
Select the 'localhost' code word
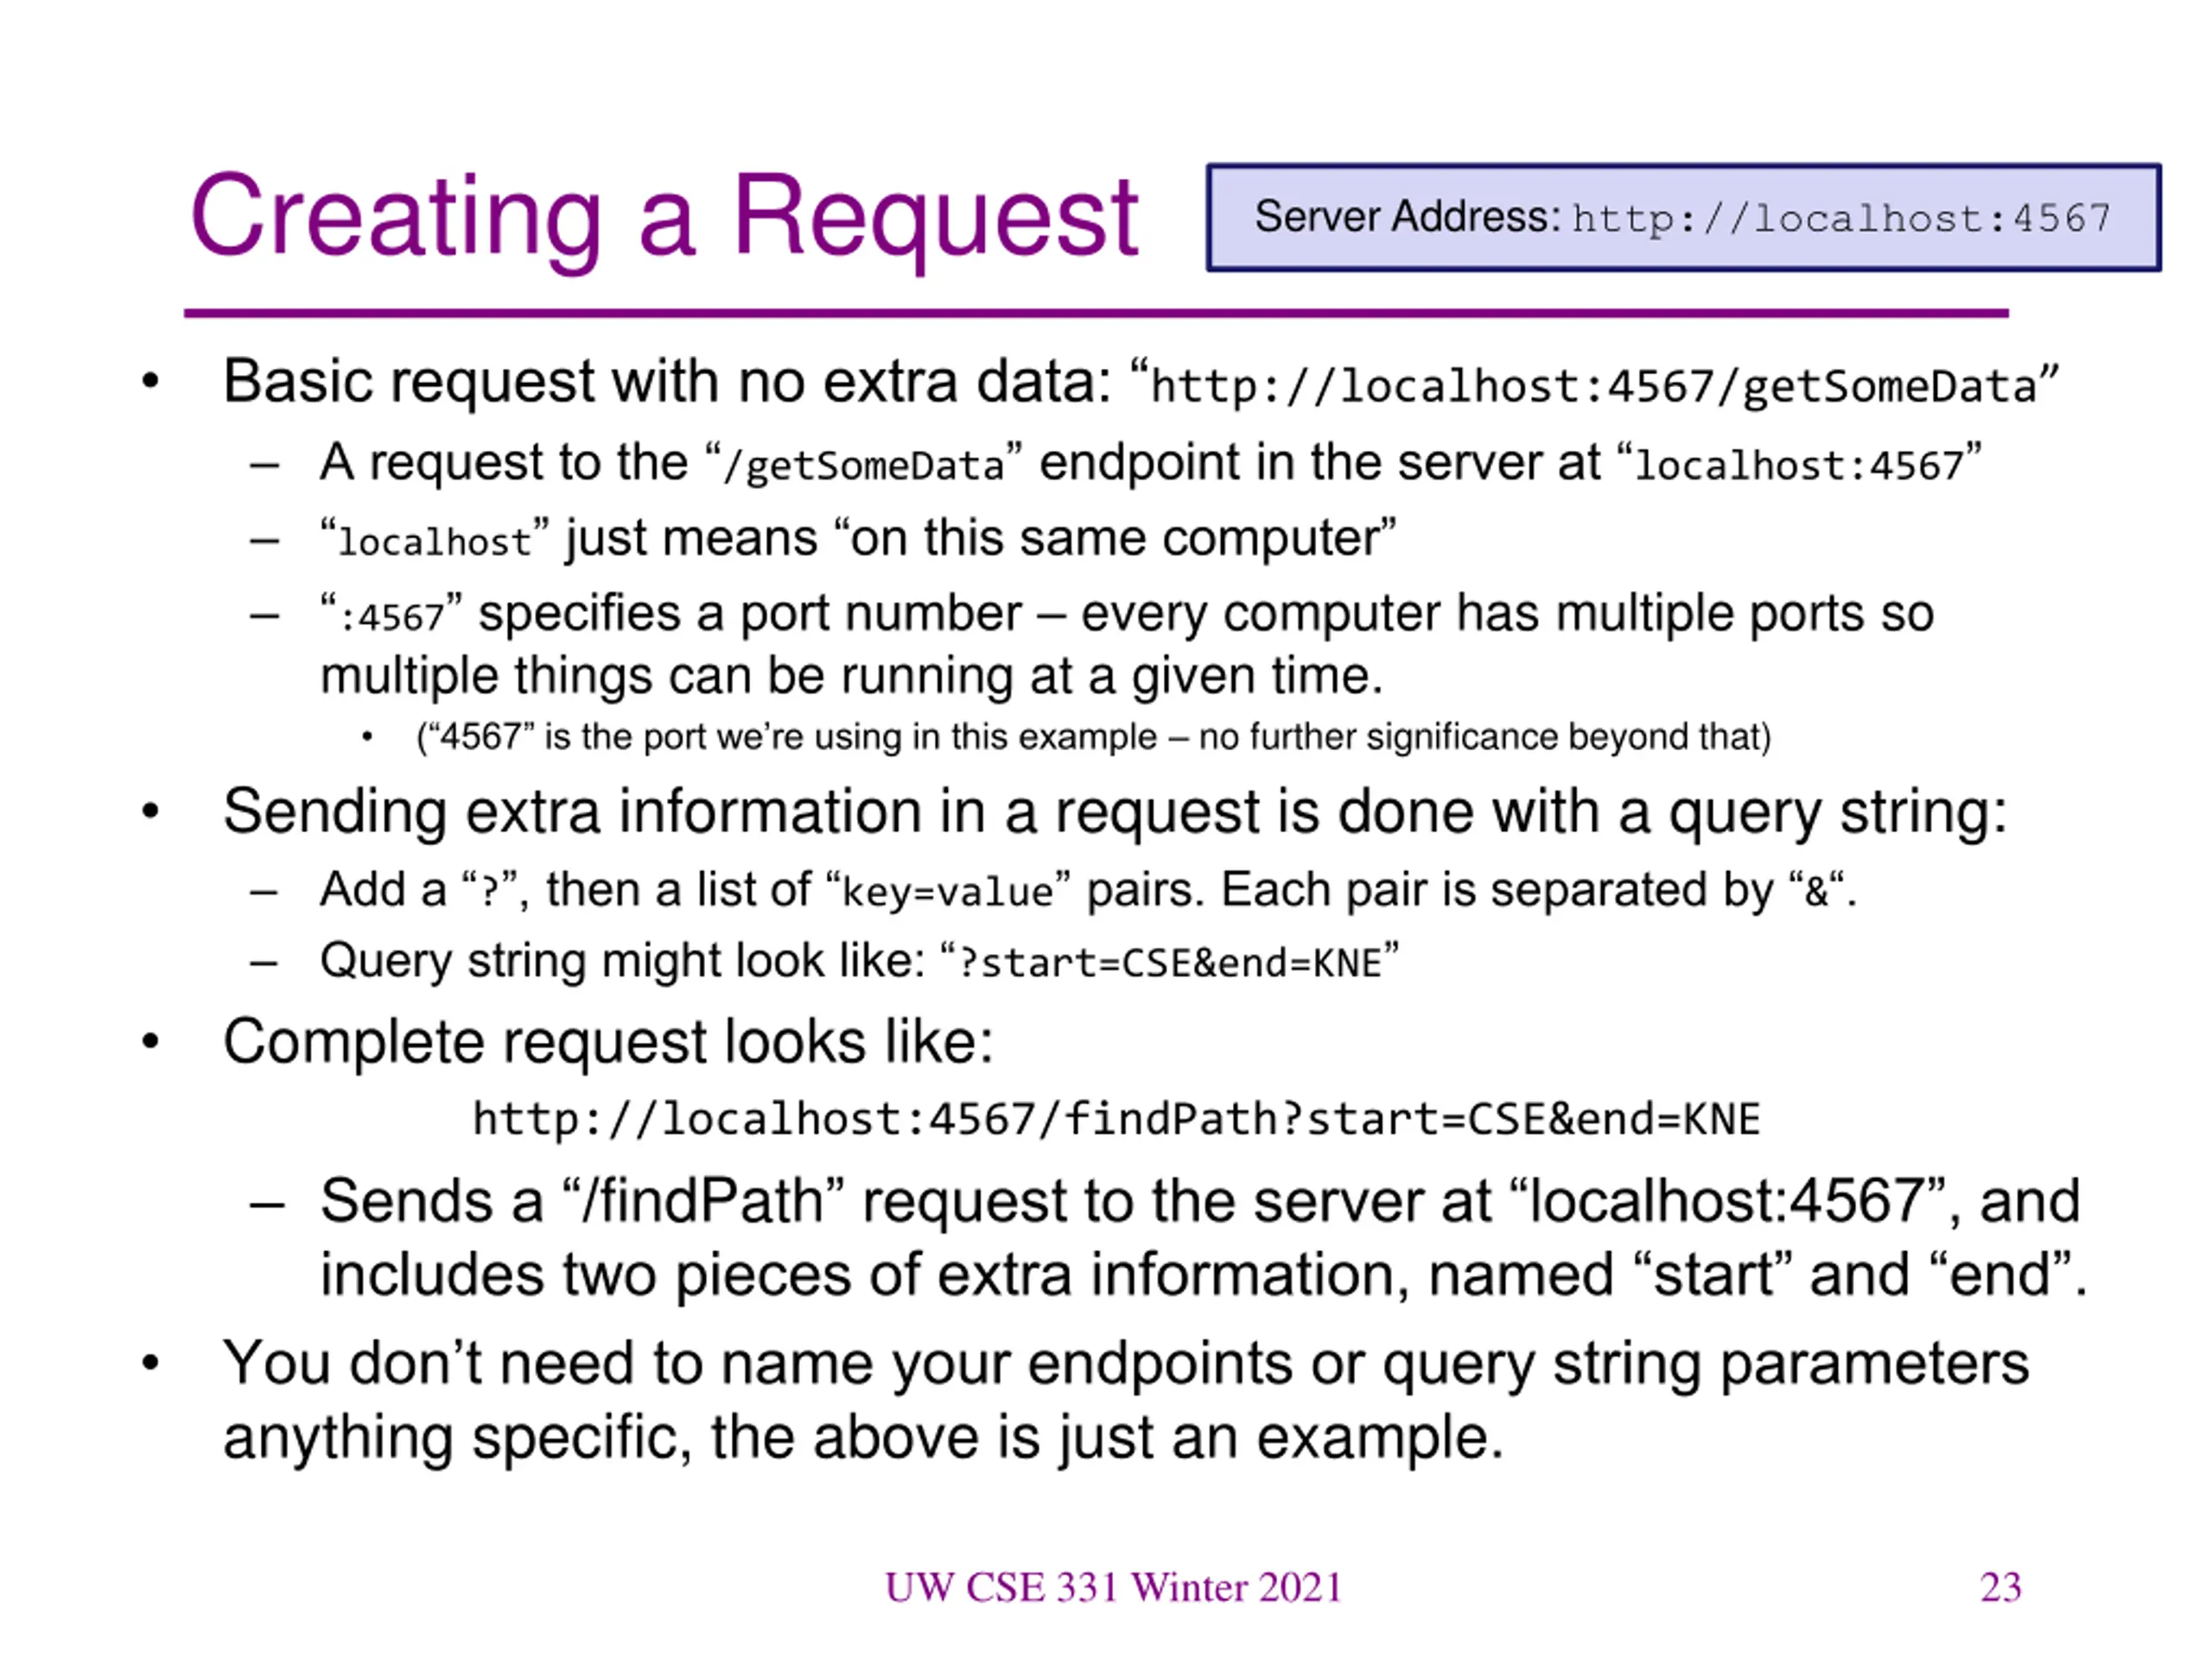pos(434,542)
